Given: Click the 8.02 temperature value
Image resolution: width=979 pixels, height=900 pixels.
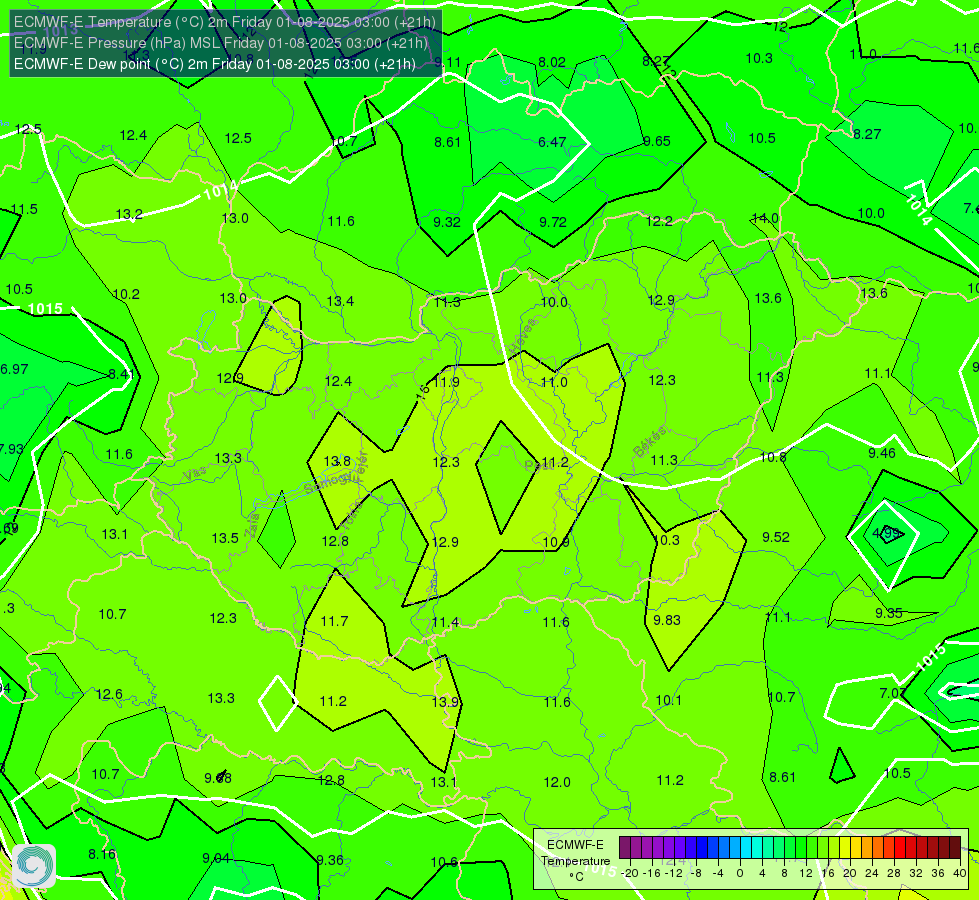Looking at the screenshot, I should (552, 62).
